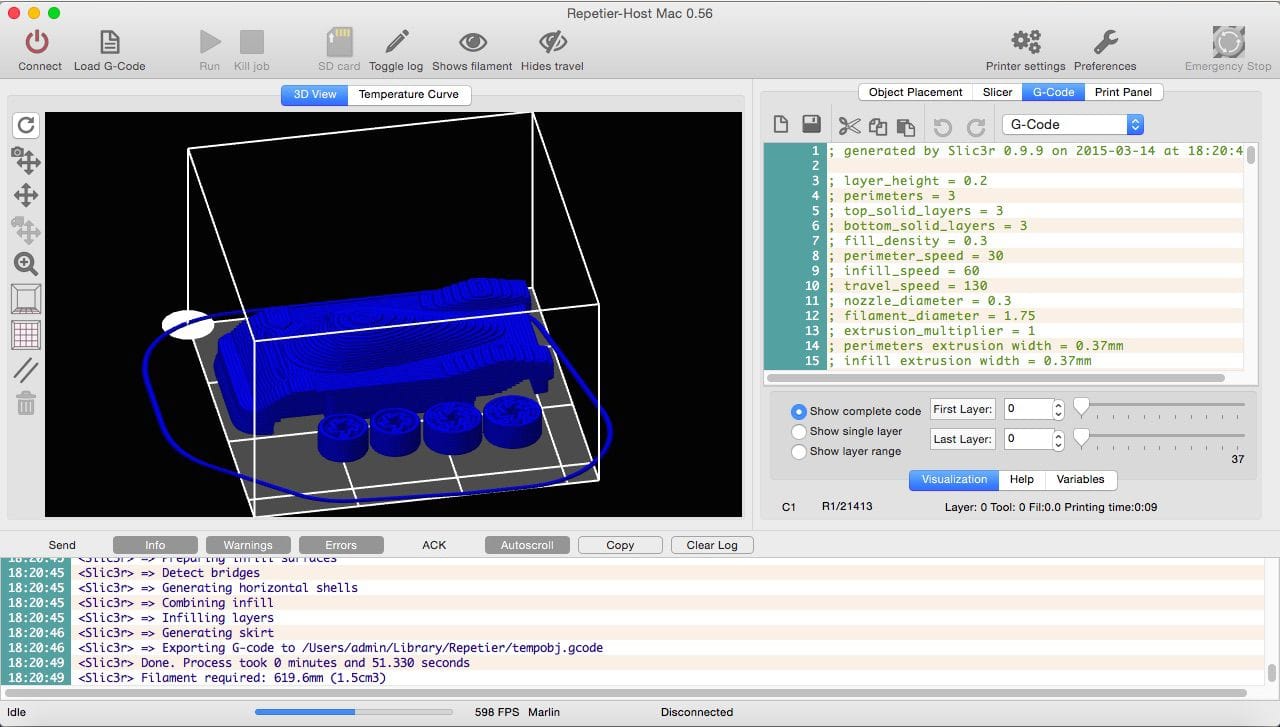Switch to the 3D View tab
This screenshot has width=1280, height=727.
[x=315, y=94]
